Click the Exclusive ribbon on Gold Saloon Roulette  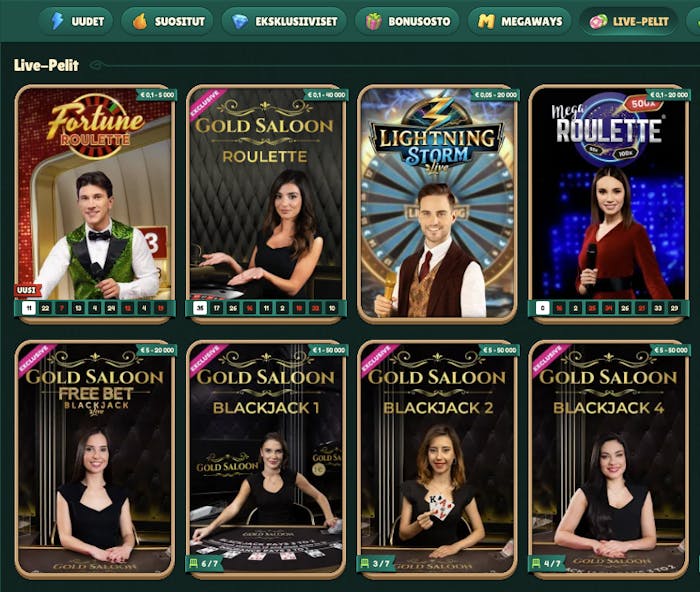[205, 104]
